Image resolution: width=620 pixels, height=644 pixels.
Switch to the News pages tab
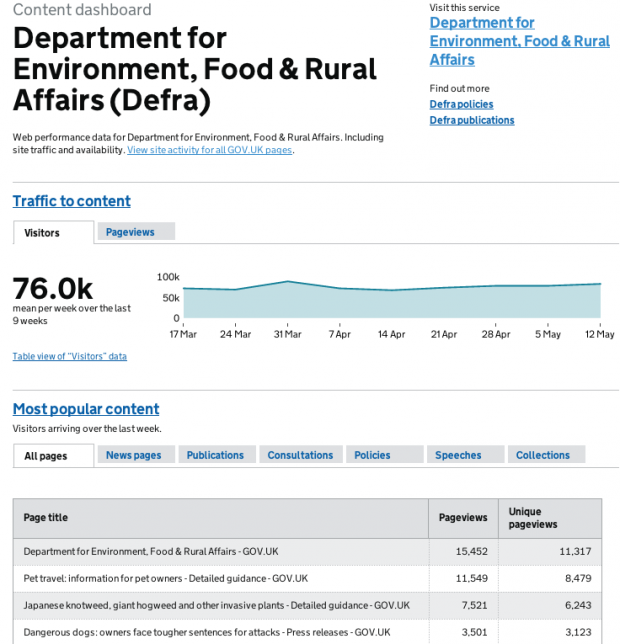[x=136, y=455]
